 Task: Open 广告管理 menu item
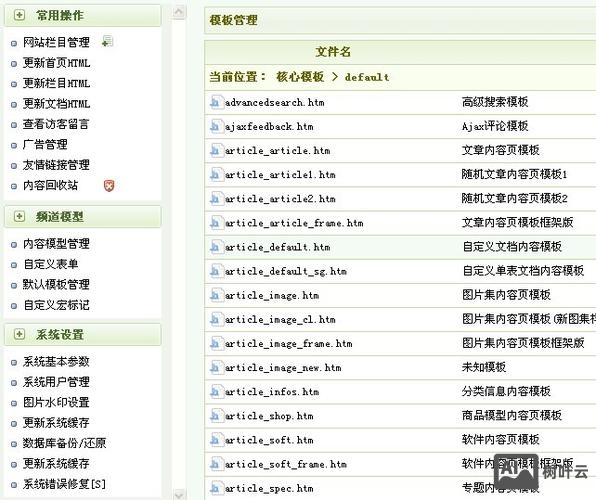click(45, 144)
